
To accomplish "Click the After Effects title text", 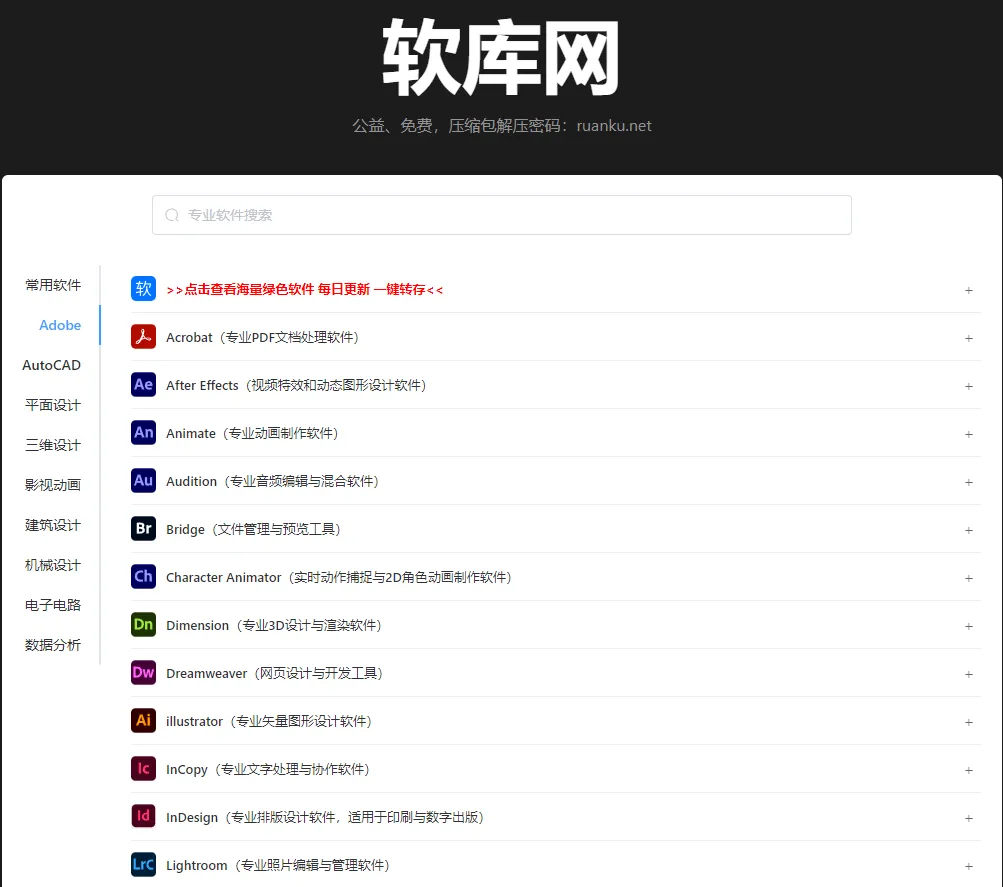I will click(x=296, y=386).
